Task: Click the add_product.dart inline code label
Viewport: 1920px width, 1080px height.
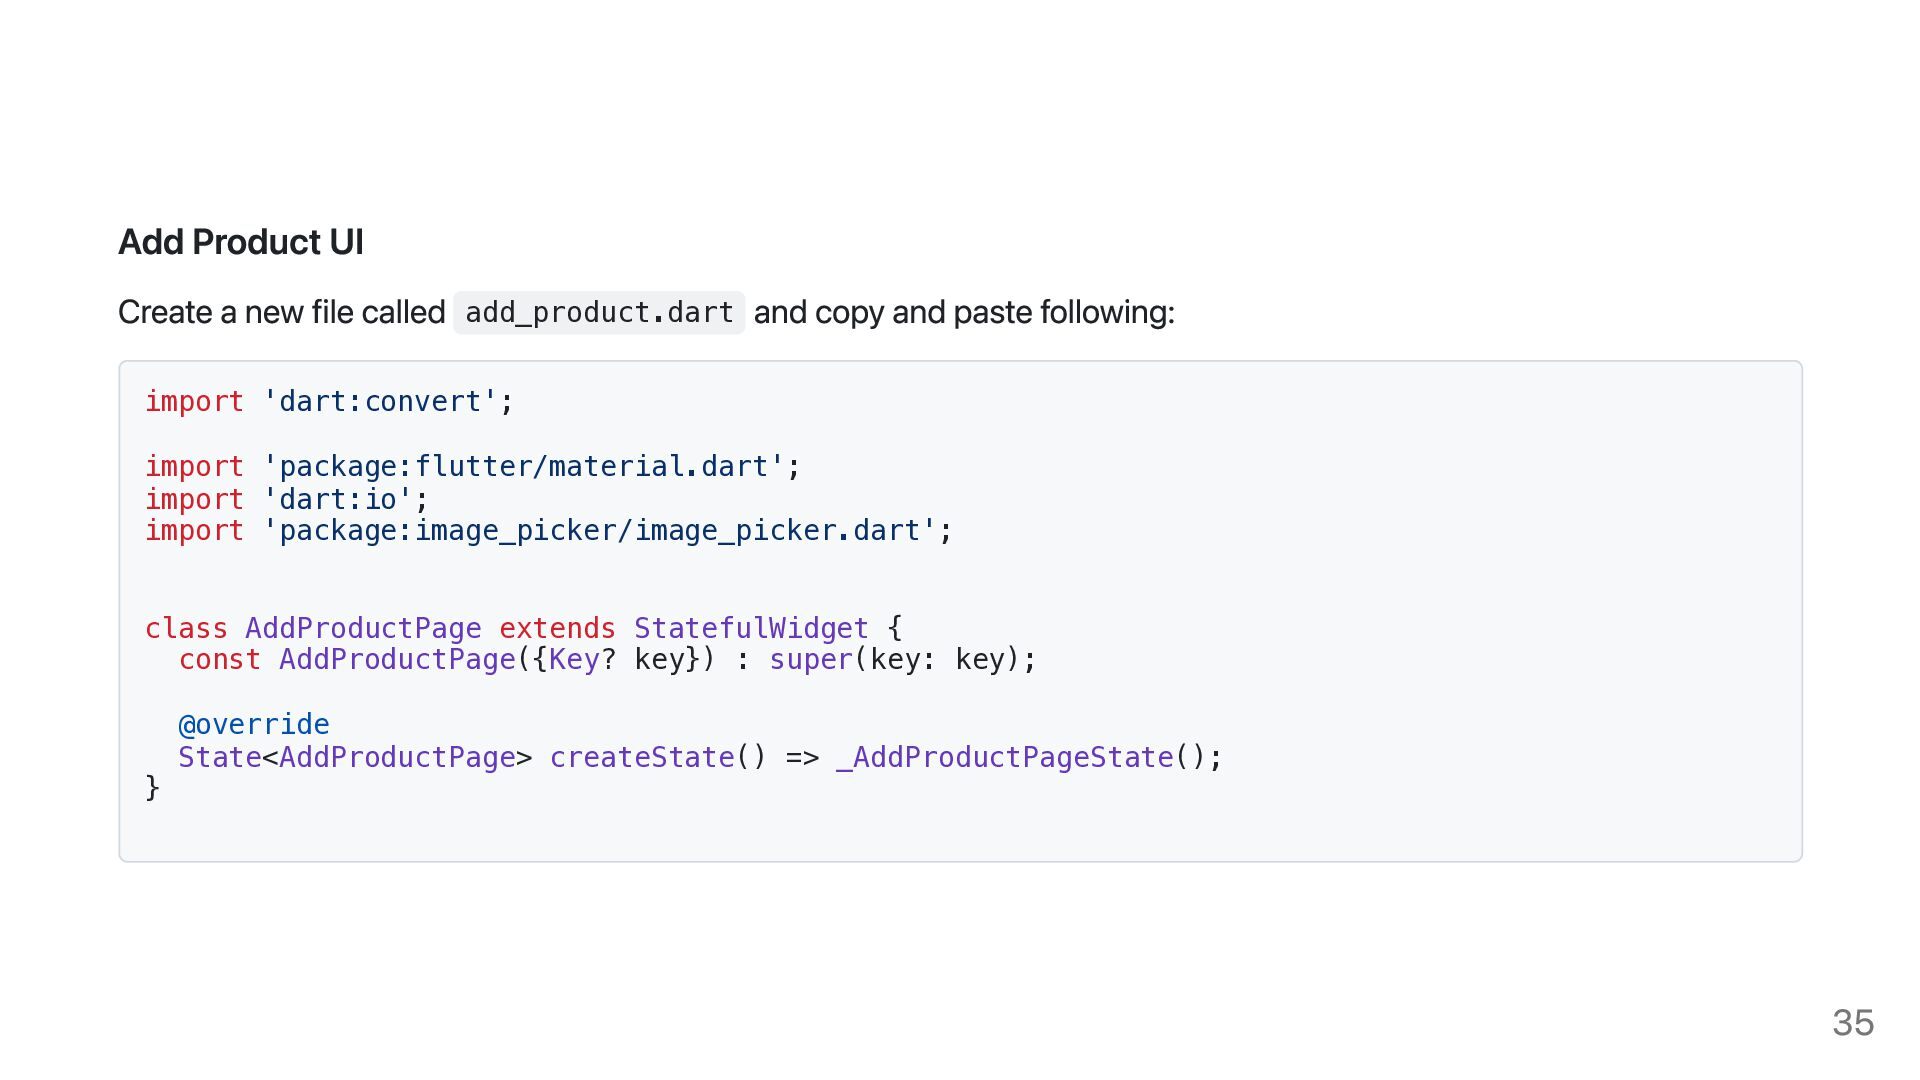Action: 599,313
